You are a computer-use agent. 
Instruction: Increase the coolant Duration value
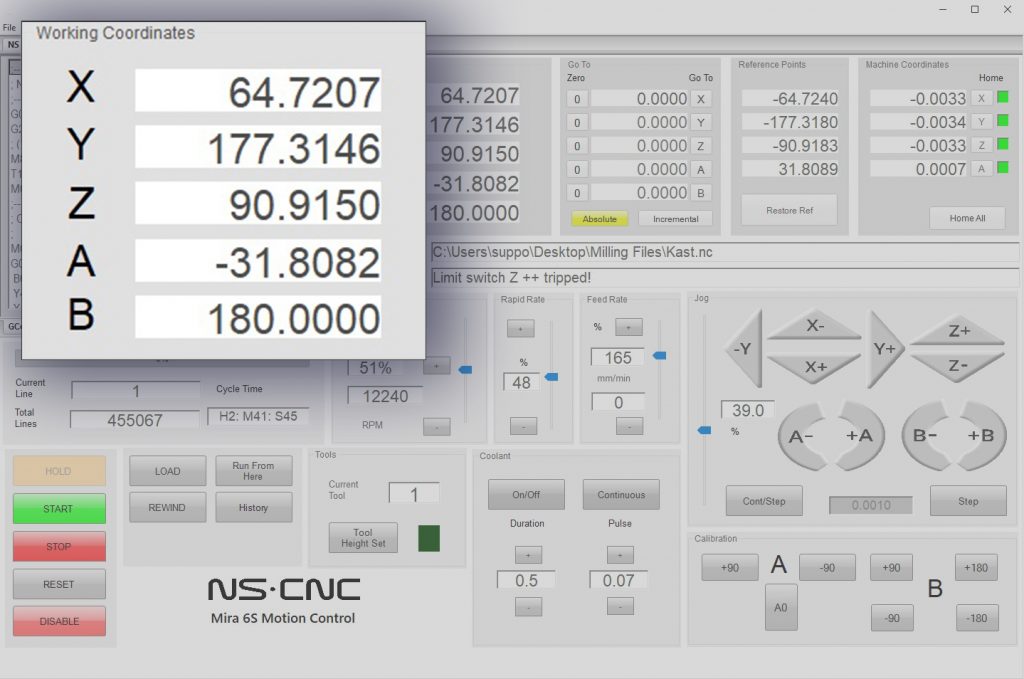(527, 555)
